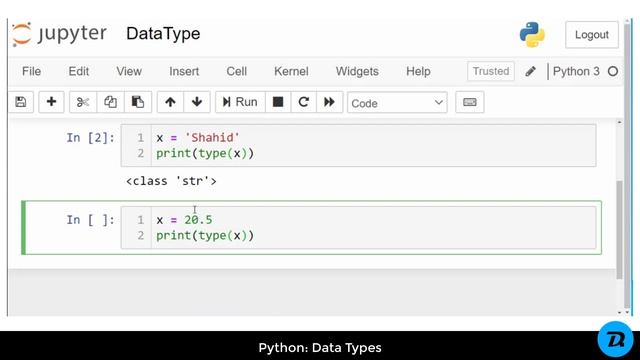
Task: Click the Trusted notebook button
Action: pos(491,71)
